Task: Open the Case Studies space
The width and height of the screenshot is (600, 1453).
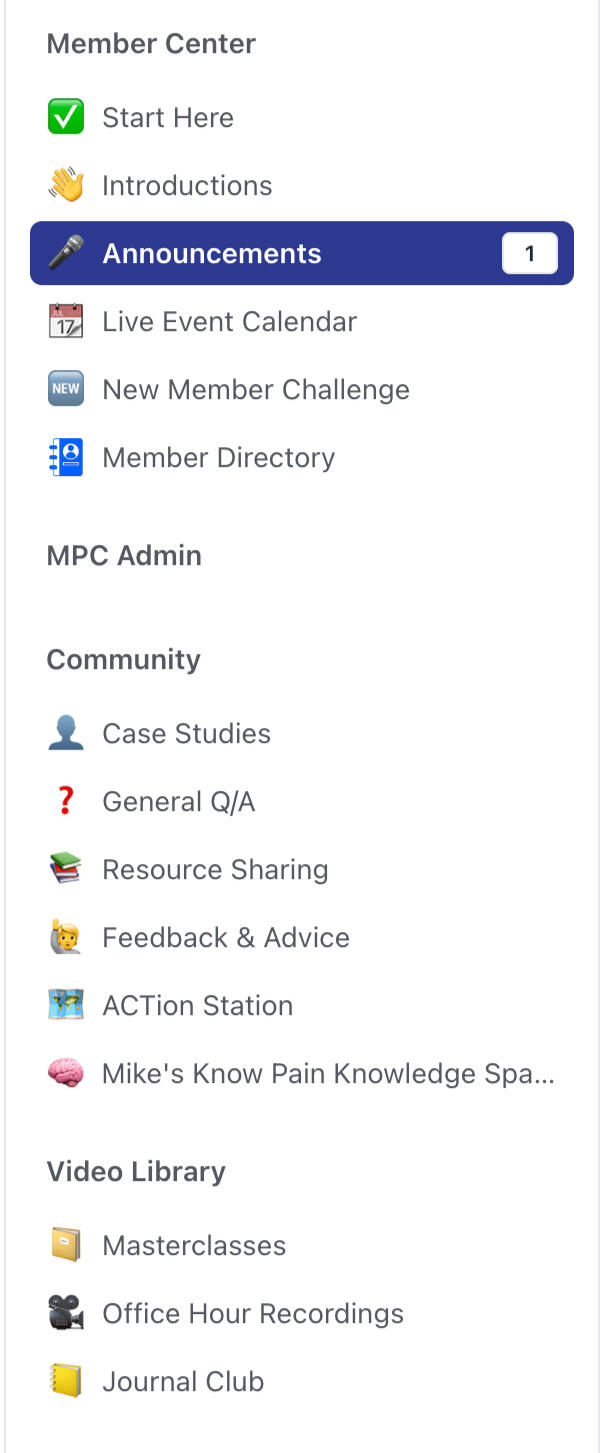Action: tap(186, 733)
